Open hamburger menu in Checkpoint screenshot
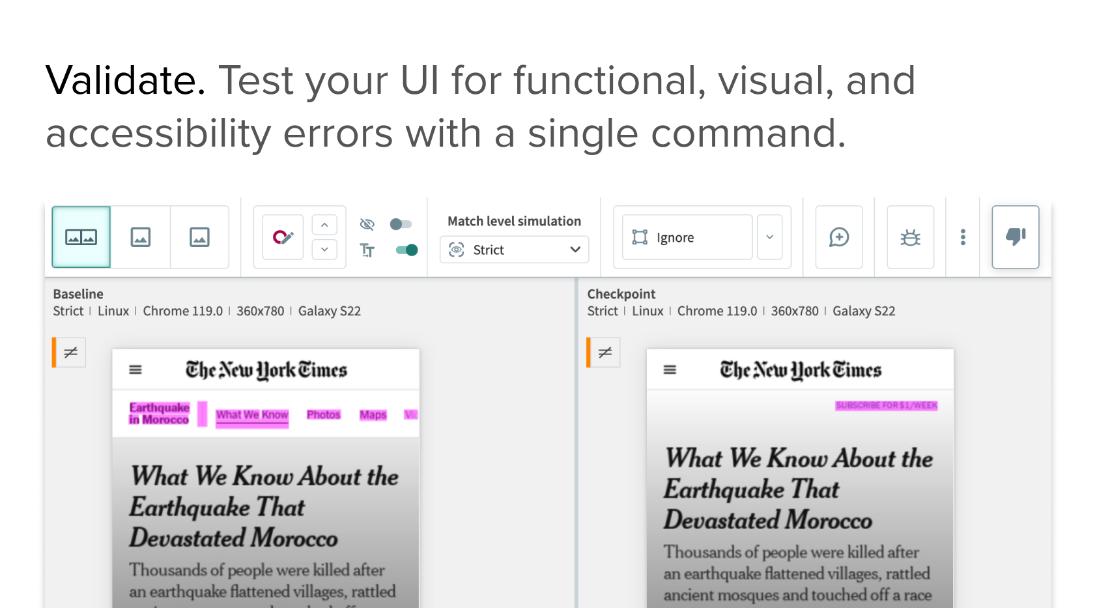Screen dimensions: 1110x608 (670, 370)
